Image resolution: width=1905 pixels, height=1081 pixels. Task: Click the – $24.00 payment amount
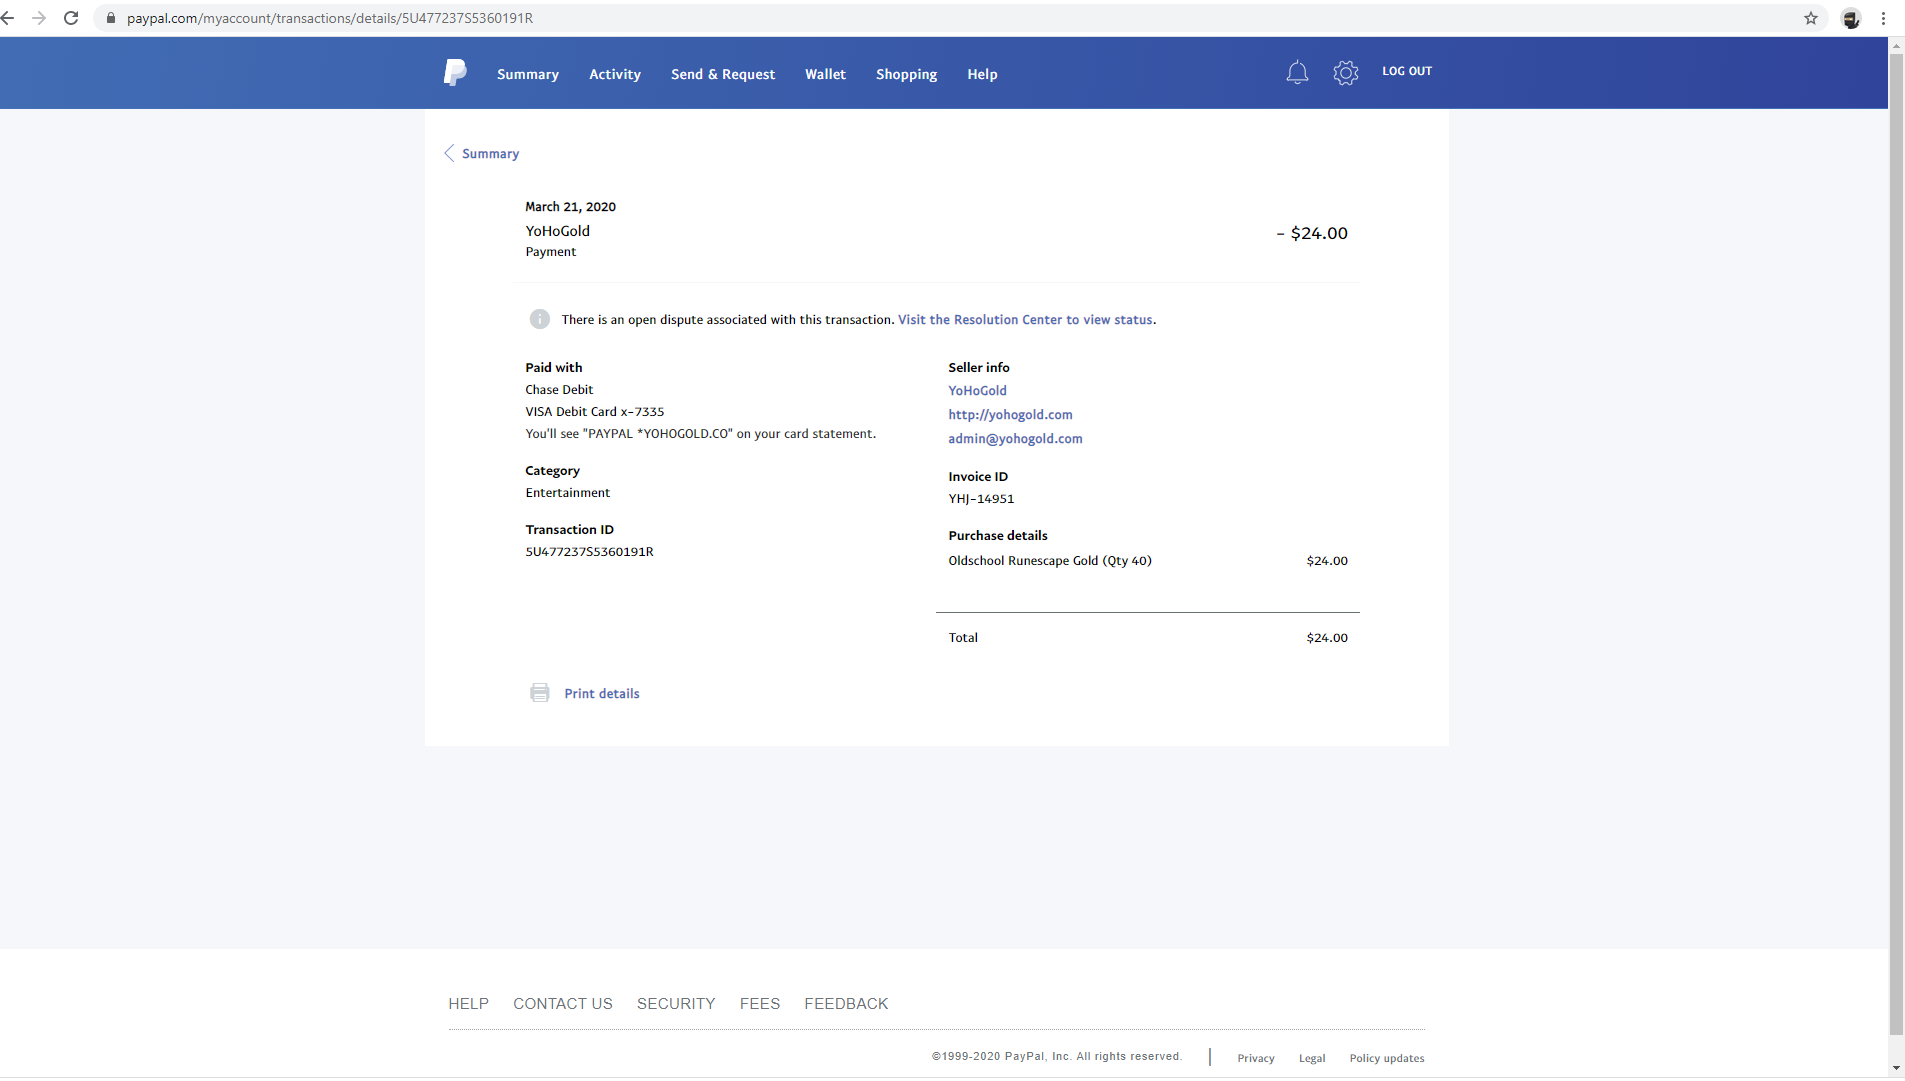(x=1312, y=233)
